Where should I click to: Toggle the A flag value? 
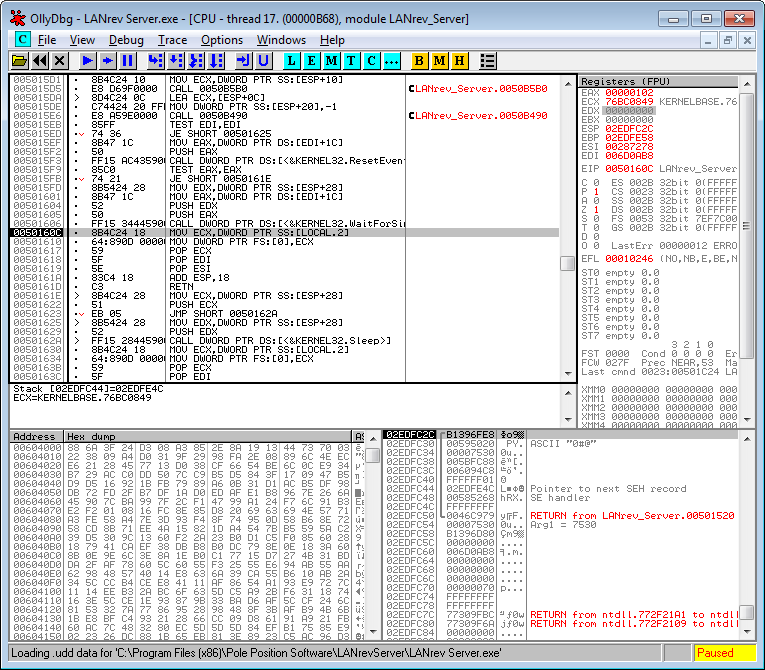coord(596,201)
